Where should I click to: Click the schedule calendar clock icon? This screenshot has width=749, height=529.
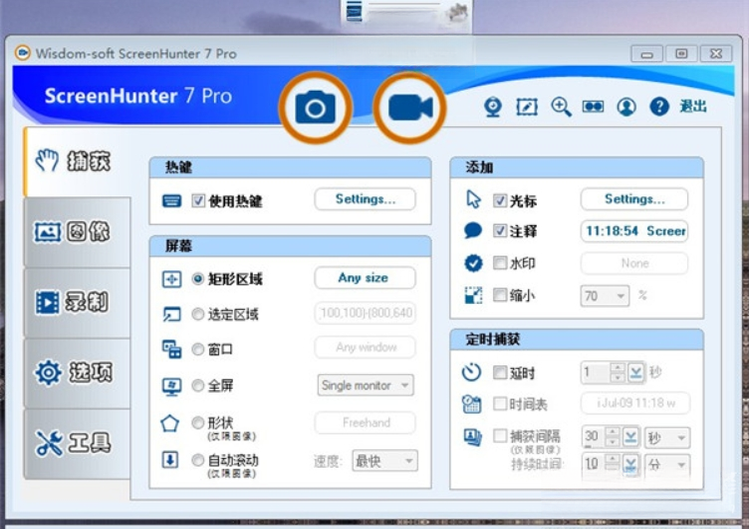[x=472, y=404]
